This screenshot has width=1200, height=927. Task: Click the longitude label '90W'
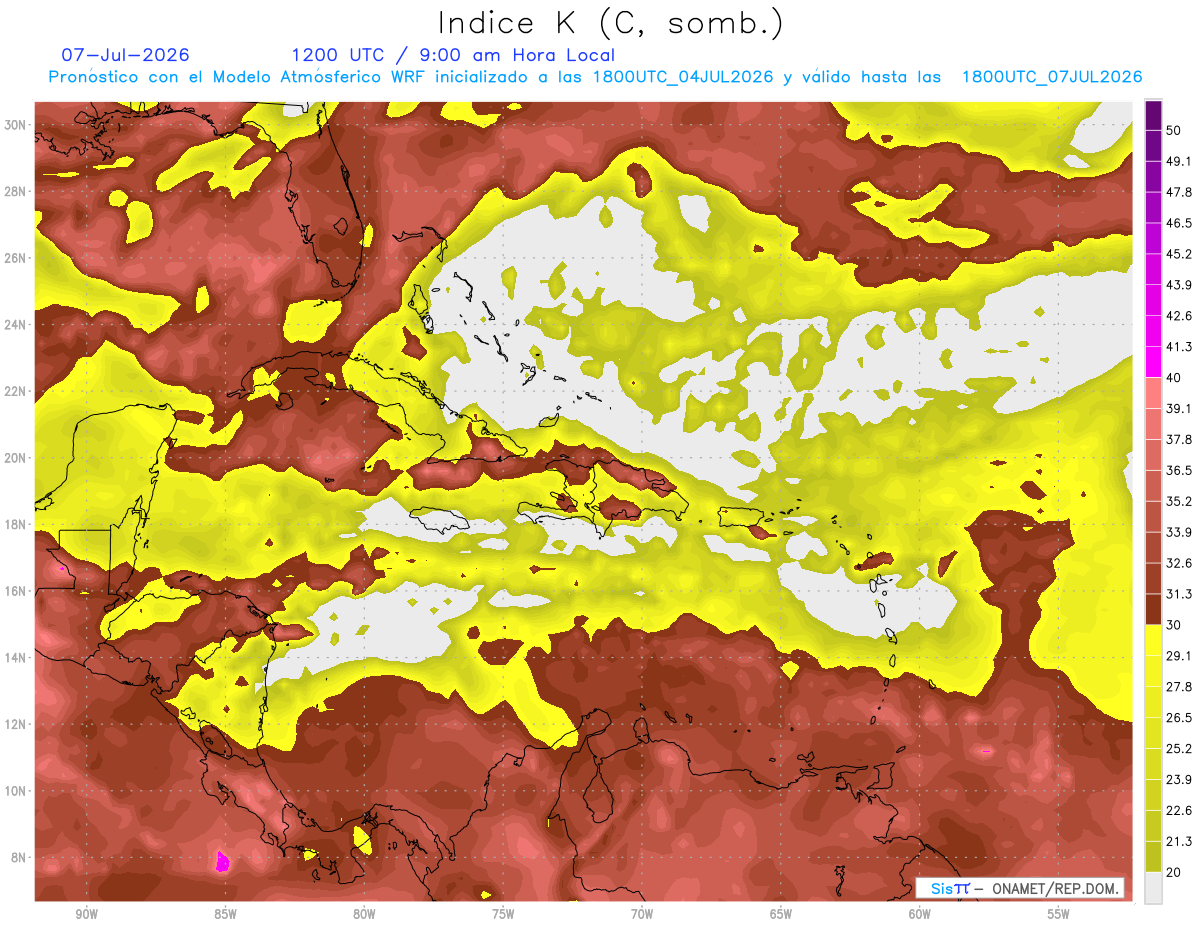pyautogui.click(x=86, y=914)
